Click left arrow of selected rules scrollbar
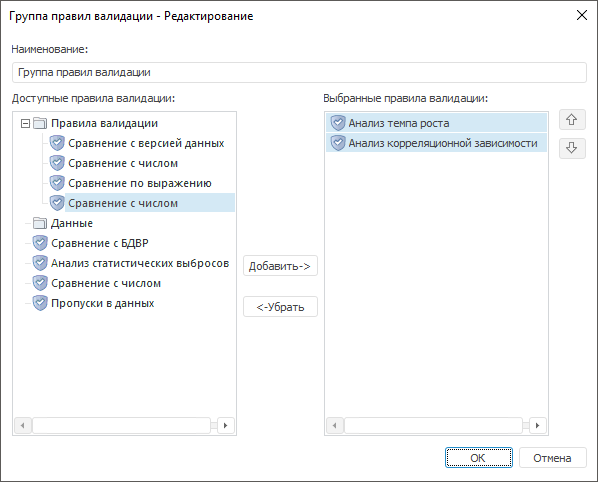The image size is (598, 482). pyautogui.click(x=335, y=425)
